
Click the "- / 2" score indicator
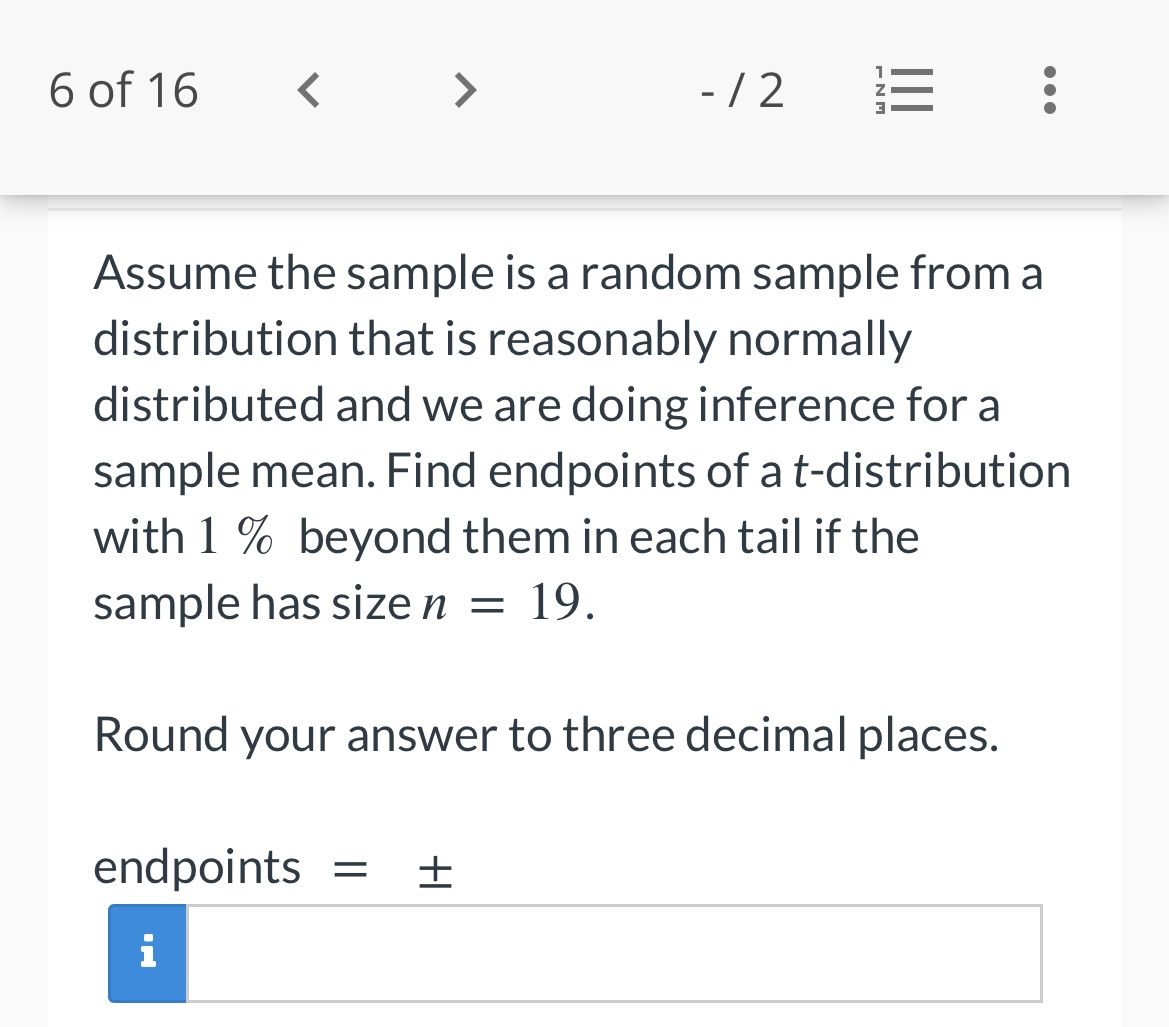pyautogui.click(x=741, y=90)
